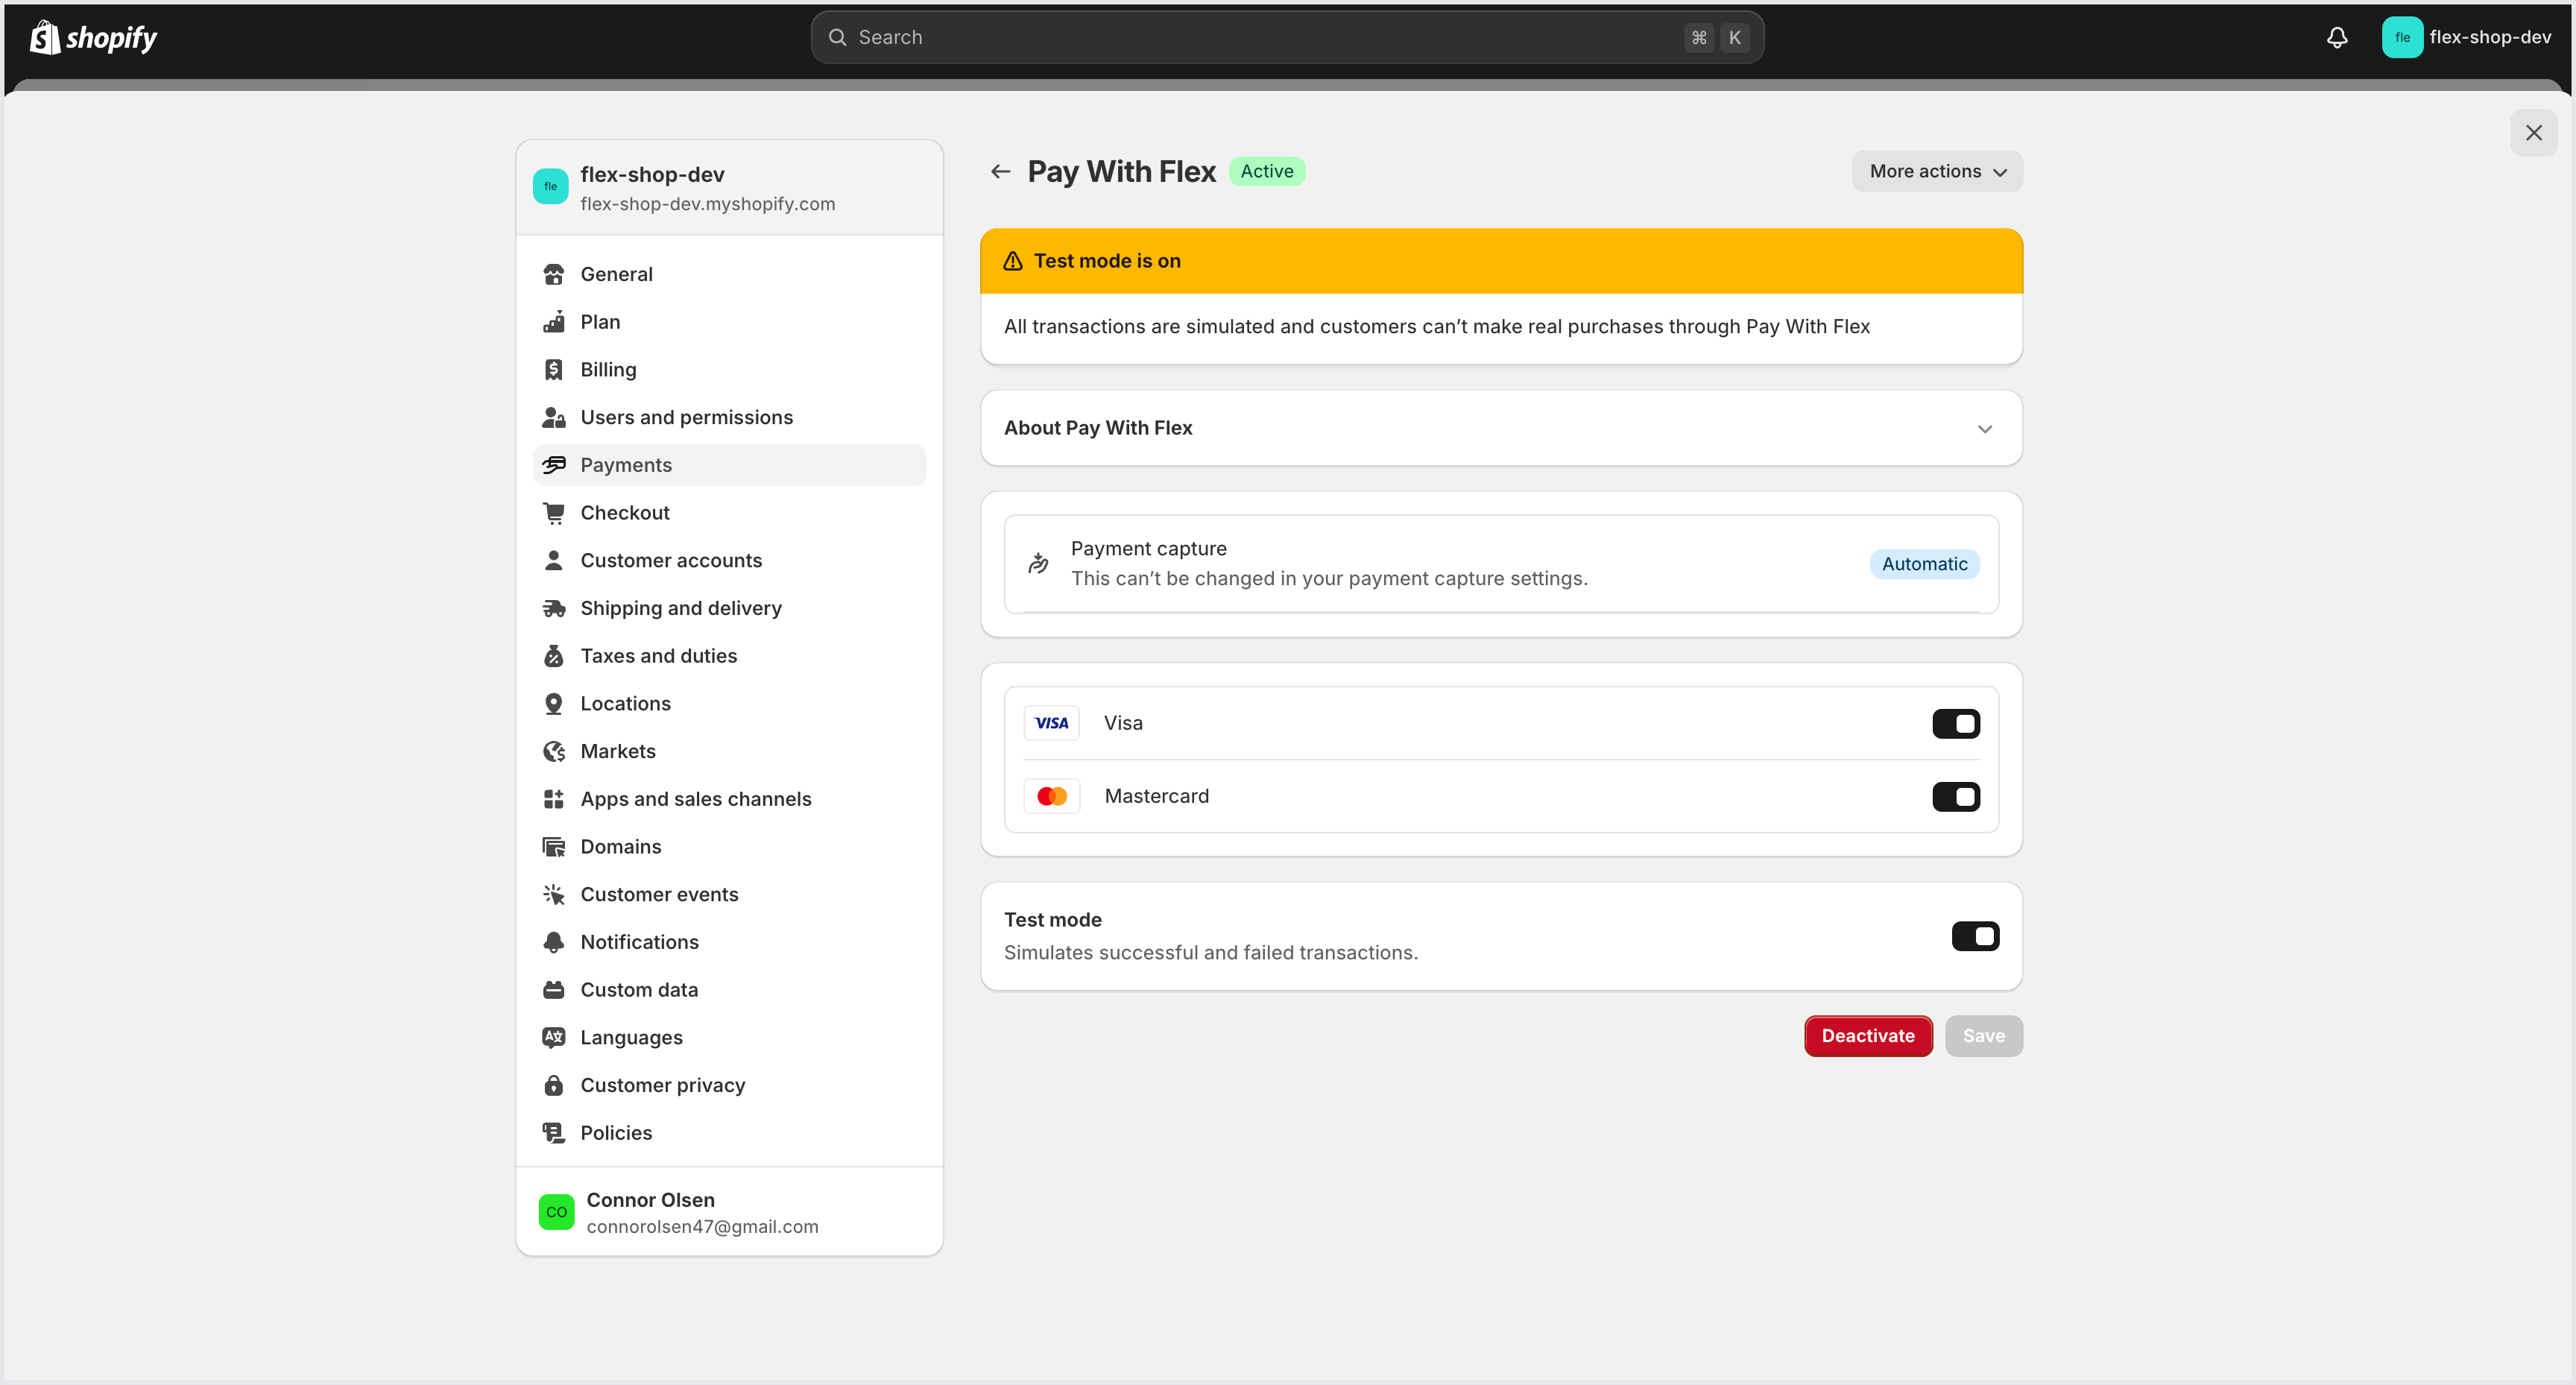Click the Customer privacy lock icon
The height and width of the screenshot is (1385, 2576).
coord(553,1085)
